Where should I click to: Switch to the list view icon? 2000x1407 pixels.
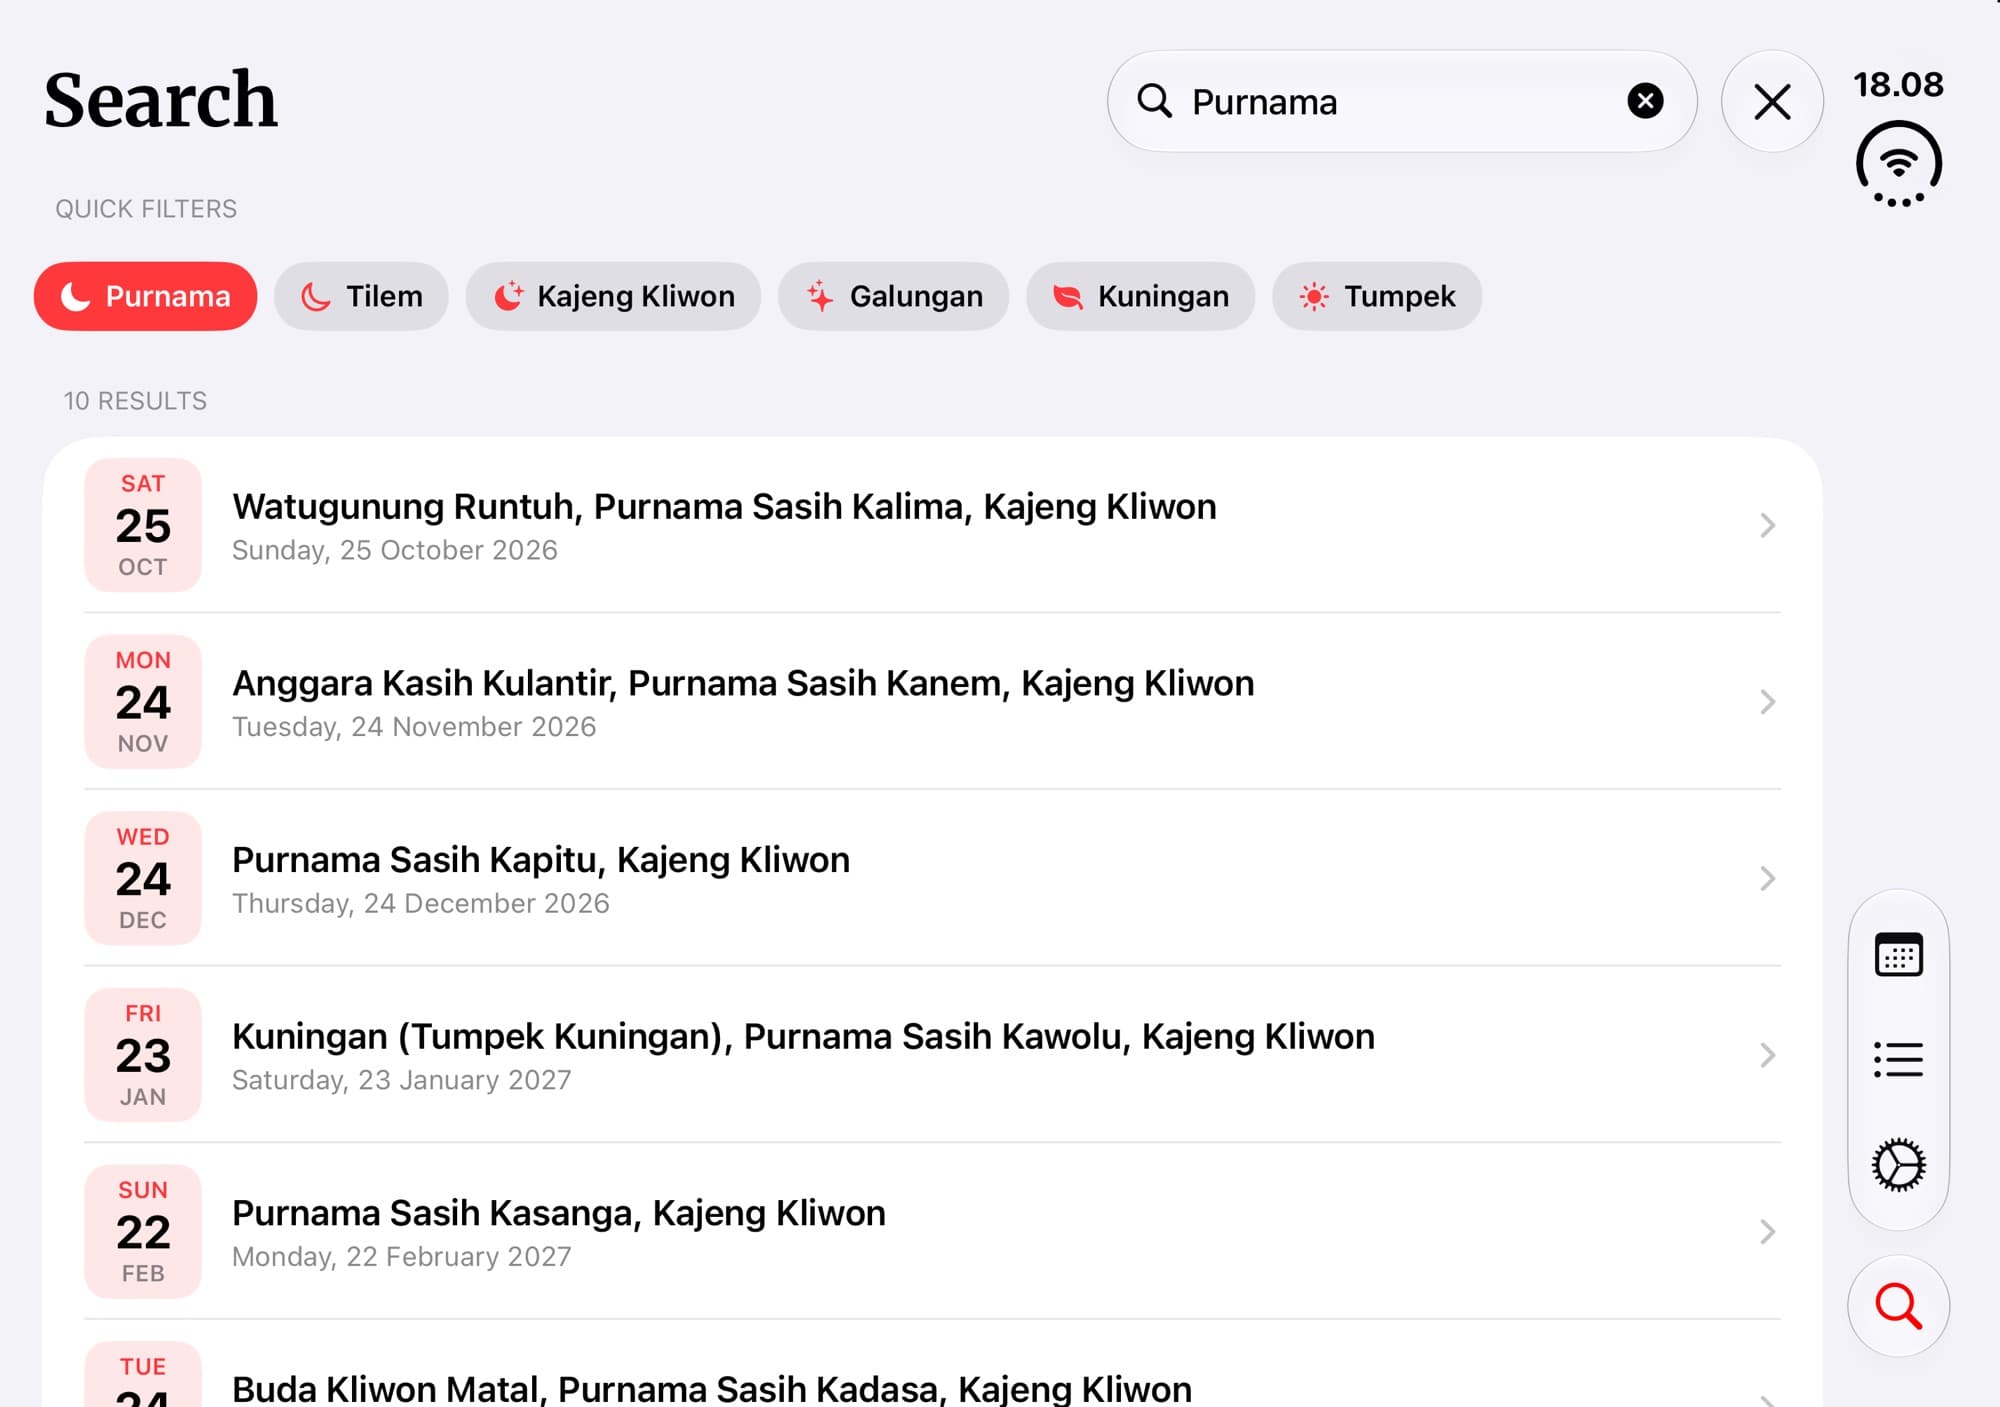coord(1898,1059)
